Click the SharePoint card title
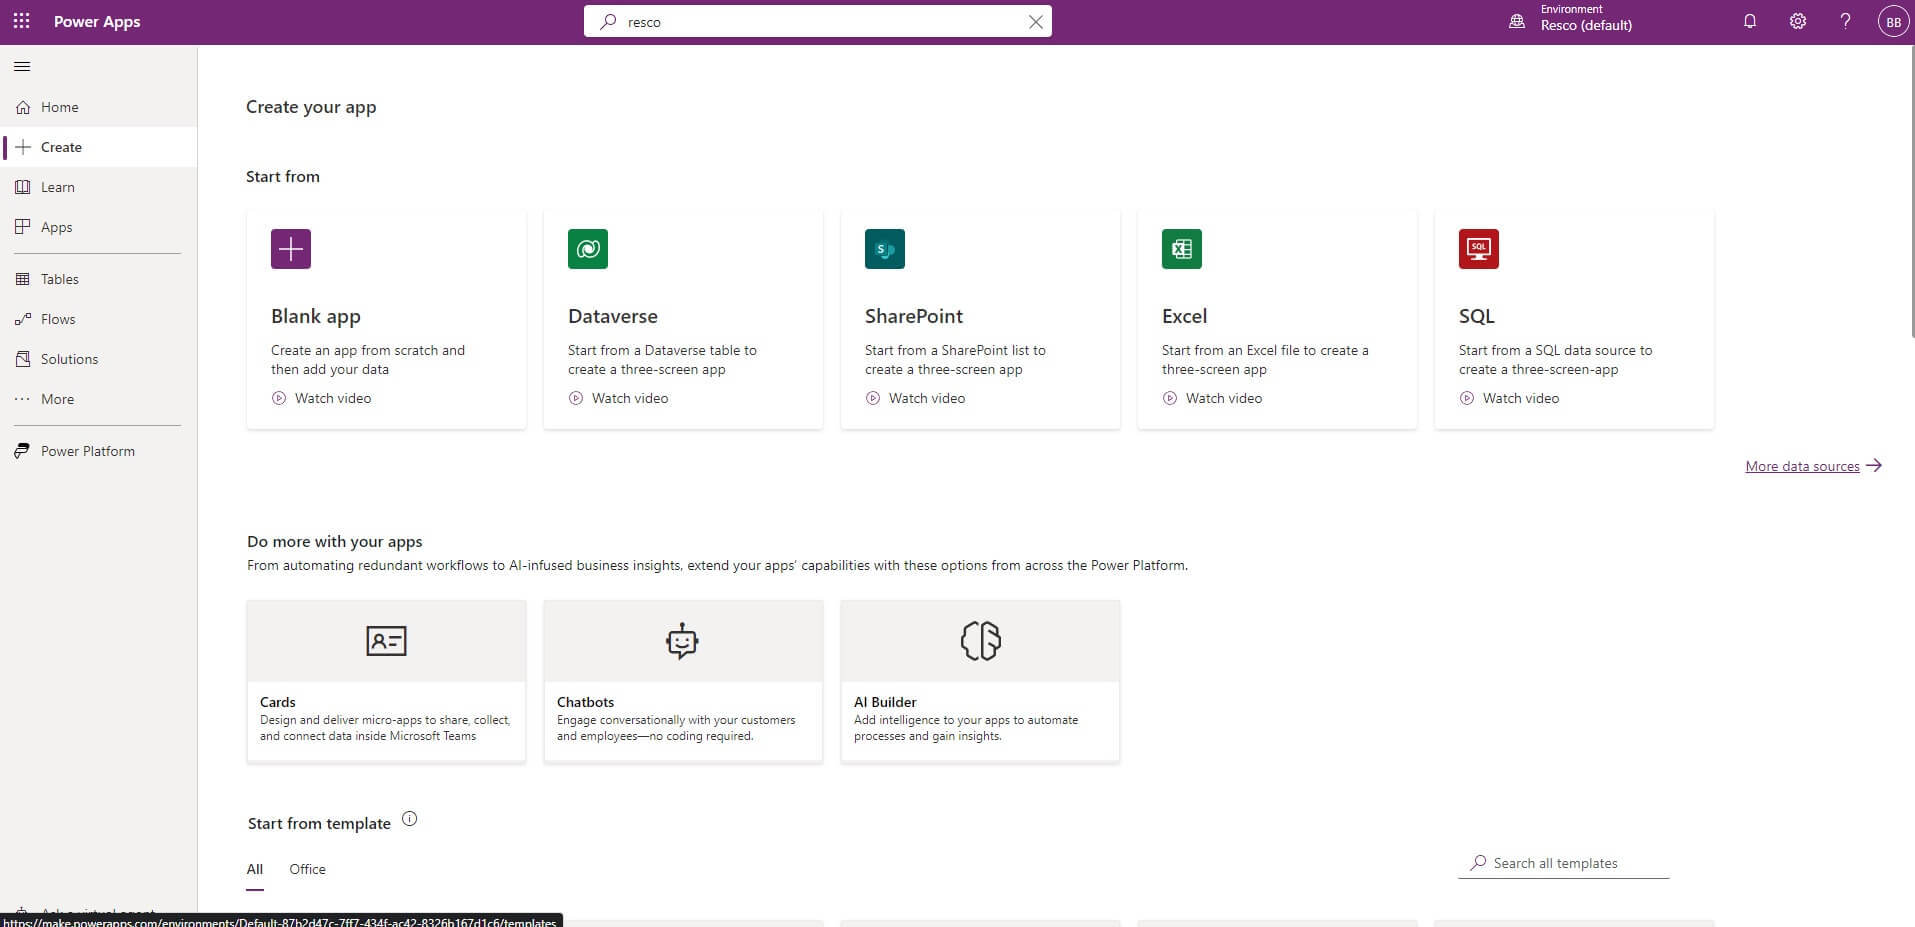This screenshot has width=1915, height=927. pos(914,316)
